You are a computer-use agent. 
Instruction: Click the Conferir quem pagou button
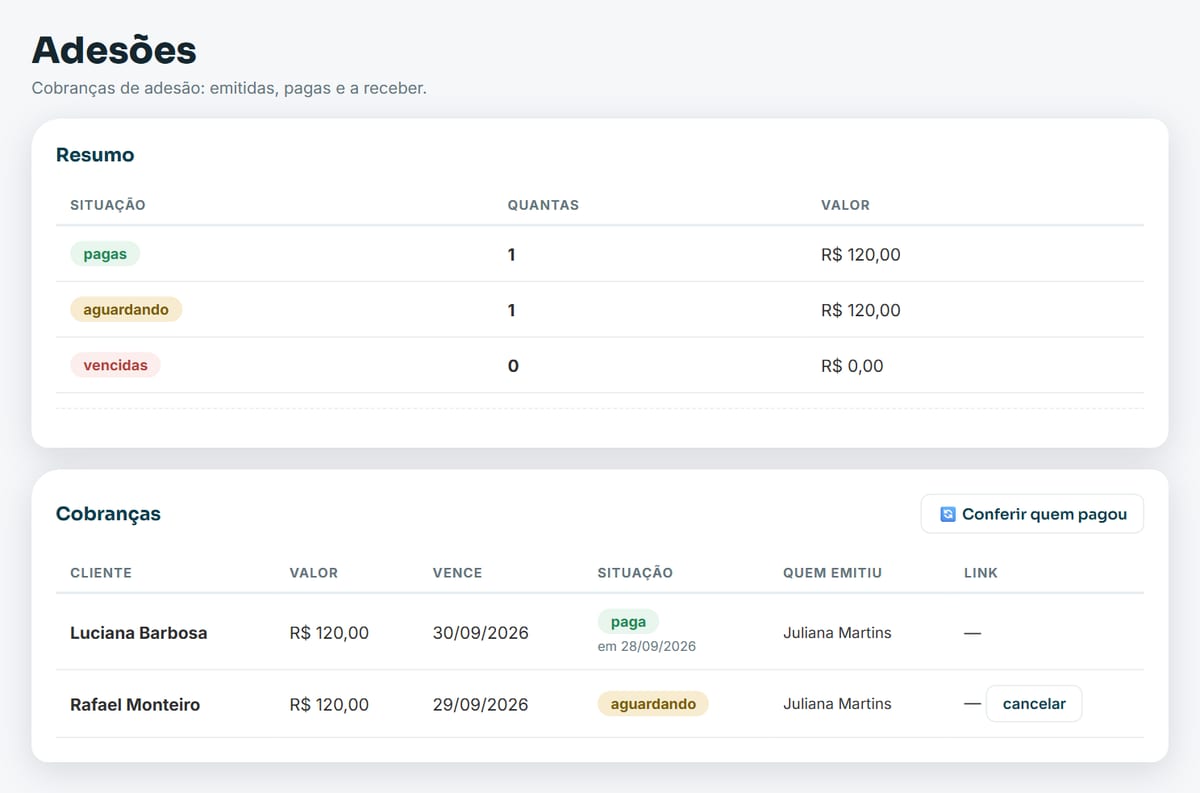point(1032,514)
